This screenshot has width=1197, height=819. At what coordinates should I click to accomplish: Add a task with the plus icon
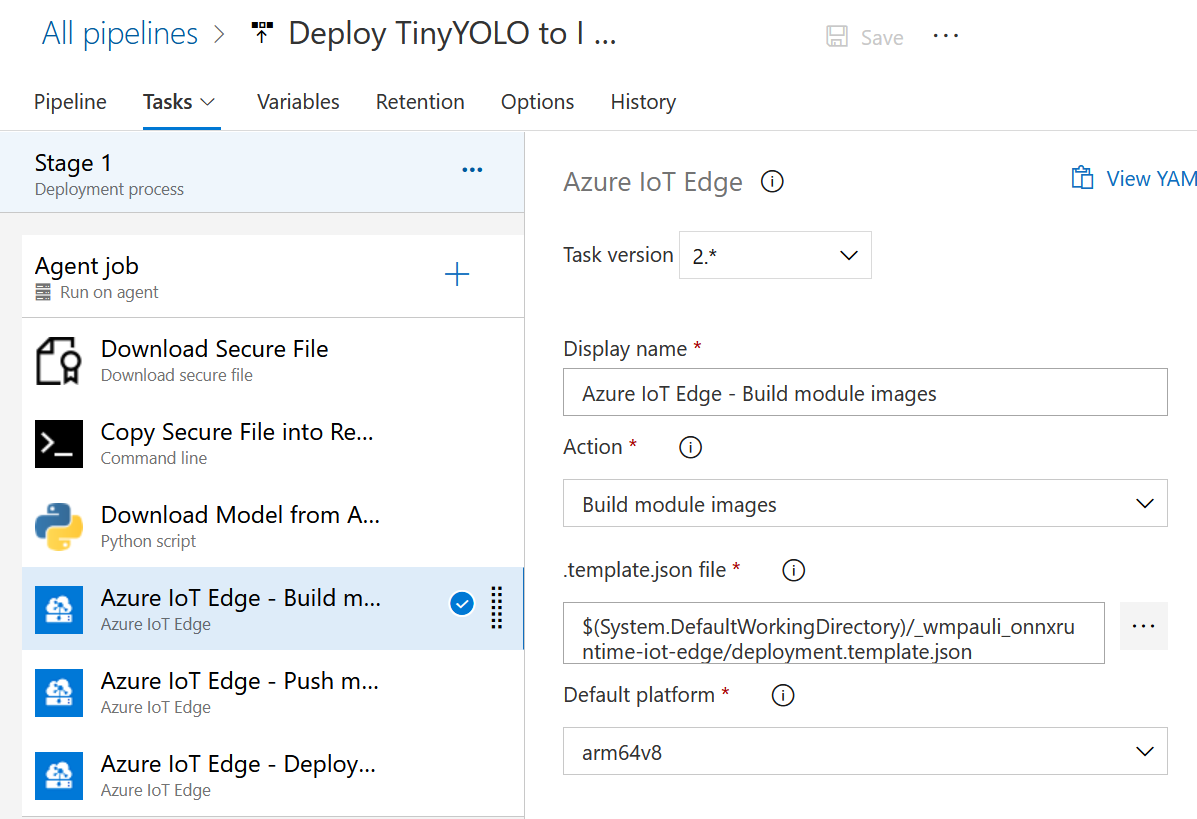click(x=457, y=275)
